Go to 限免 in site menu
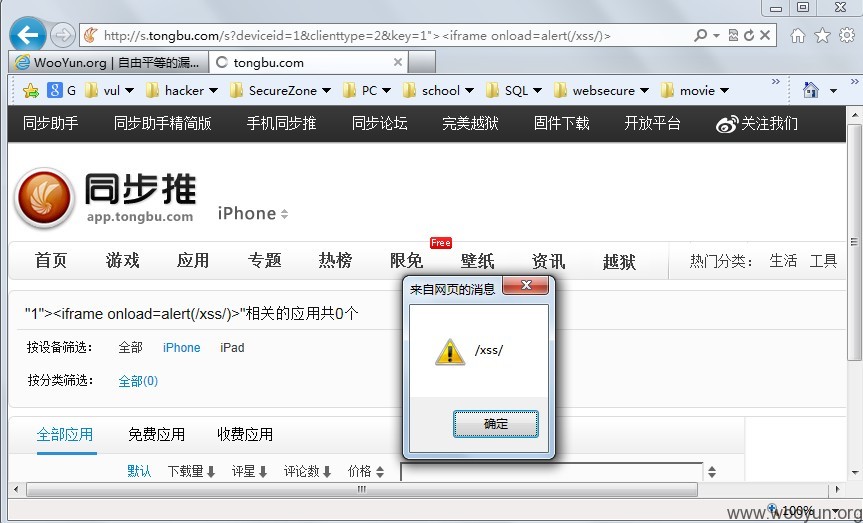 point(406,260)
